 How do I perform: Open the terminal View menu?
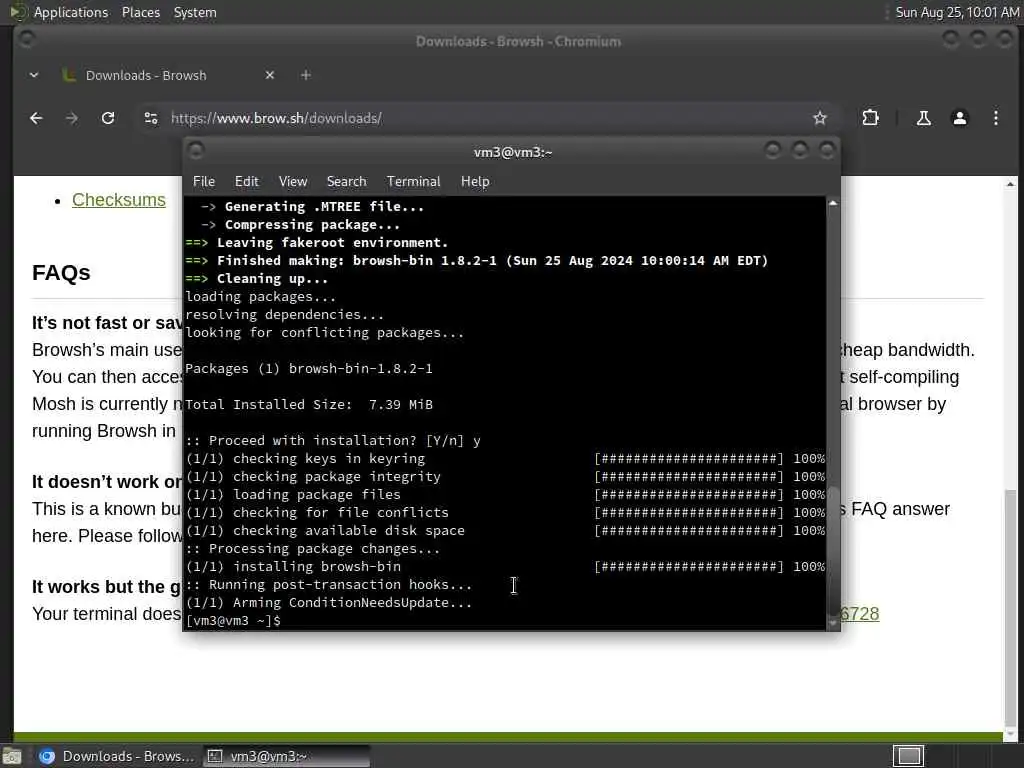tap(293, 182)
